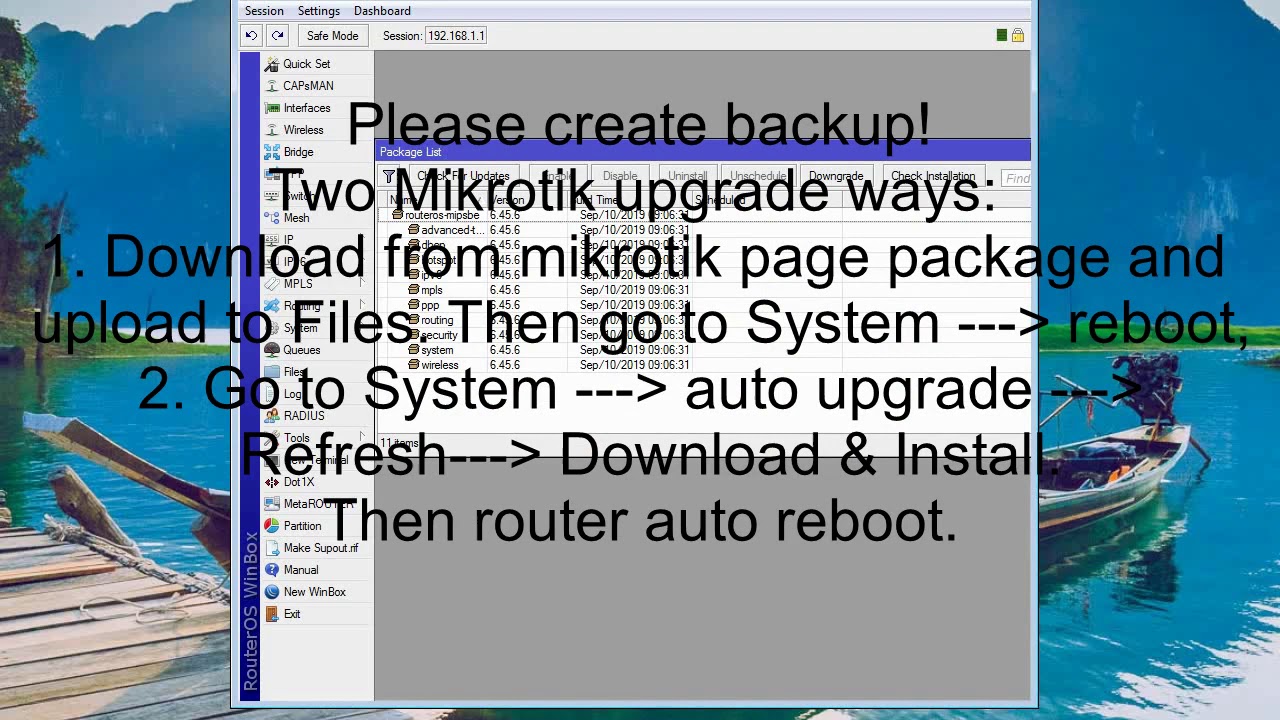Open Manual via its question mark icon
Screen dimensions: 1280x720
coord(271,570)
